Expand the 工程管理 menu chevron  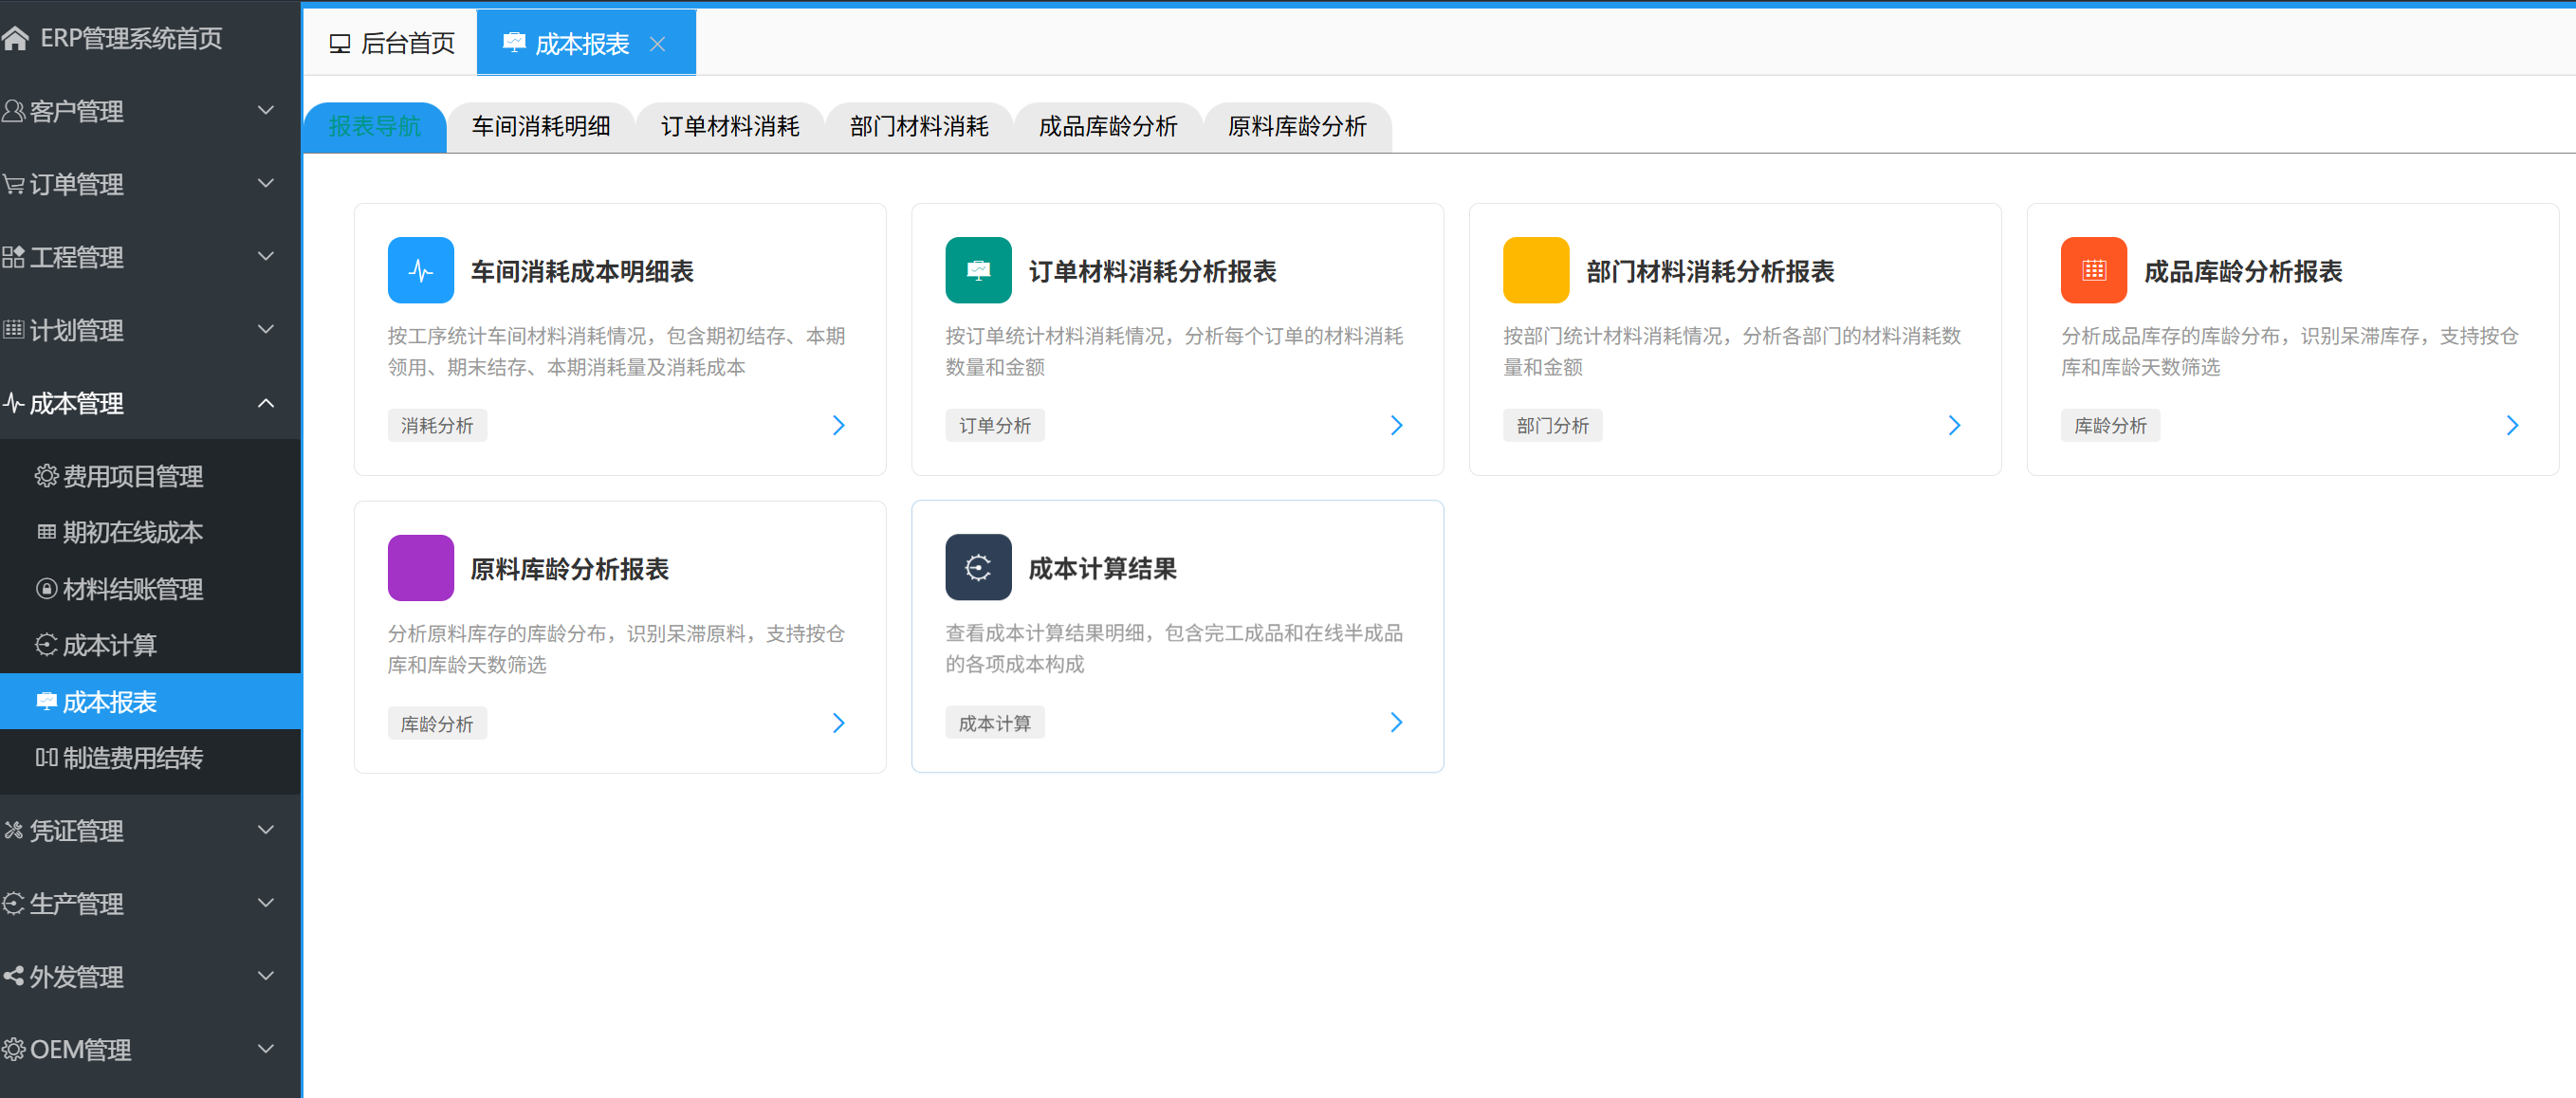coord(266,256)
